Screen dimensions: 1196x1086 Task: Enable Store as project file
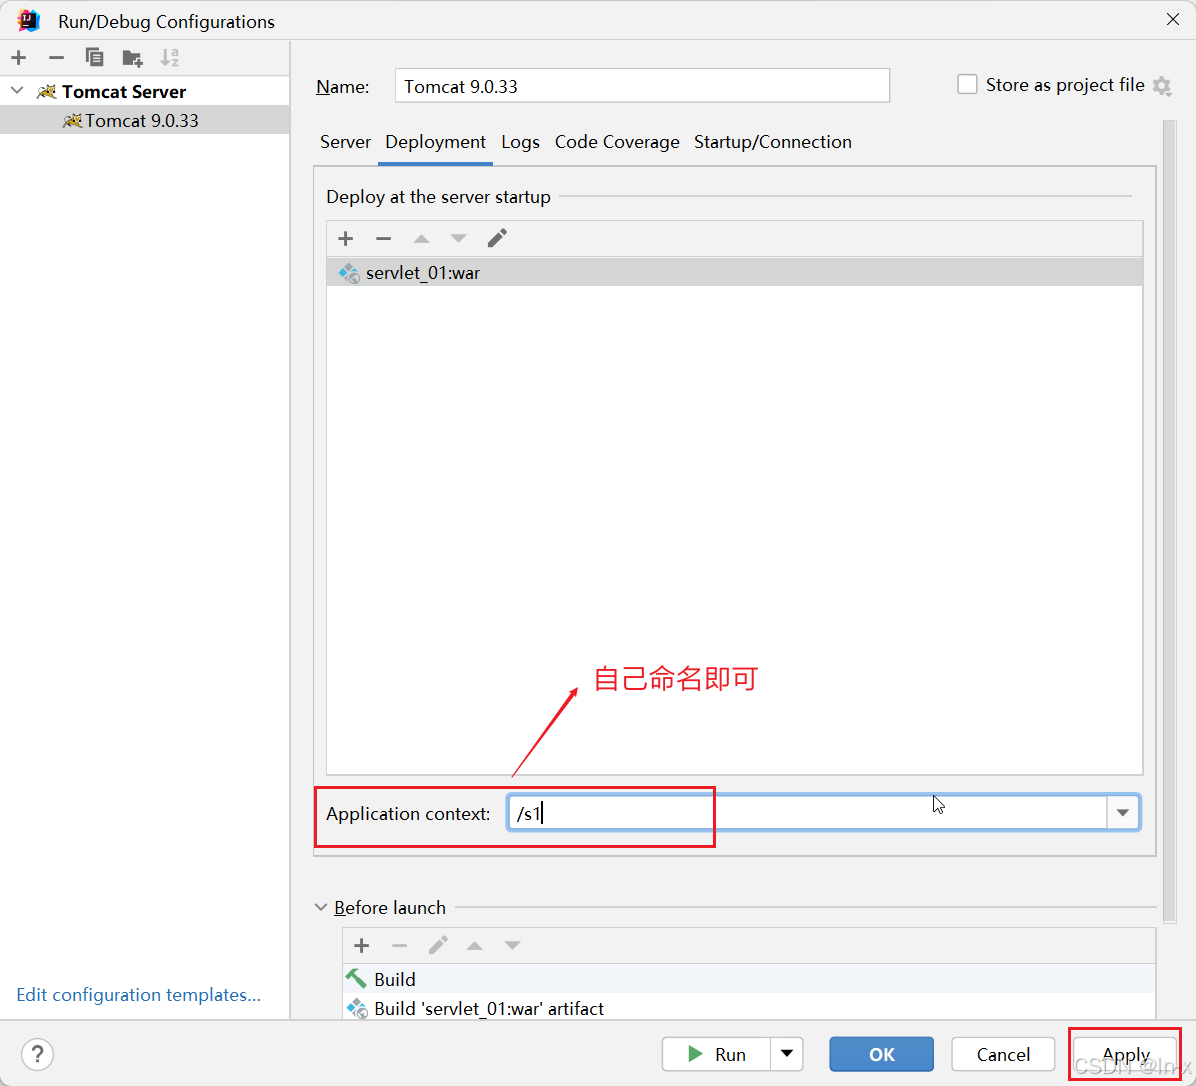967,85
